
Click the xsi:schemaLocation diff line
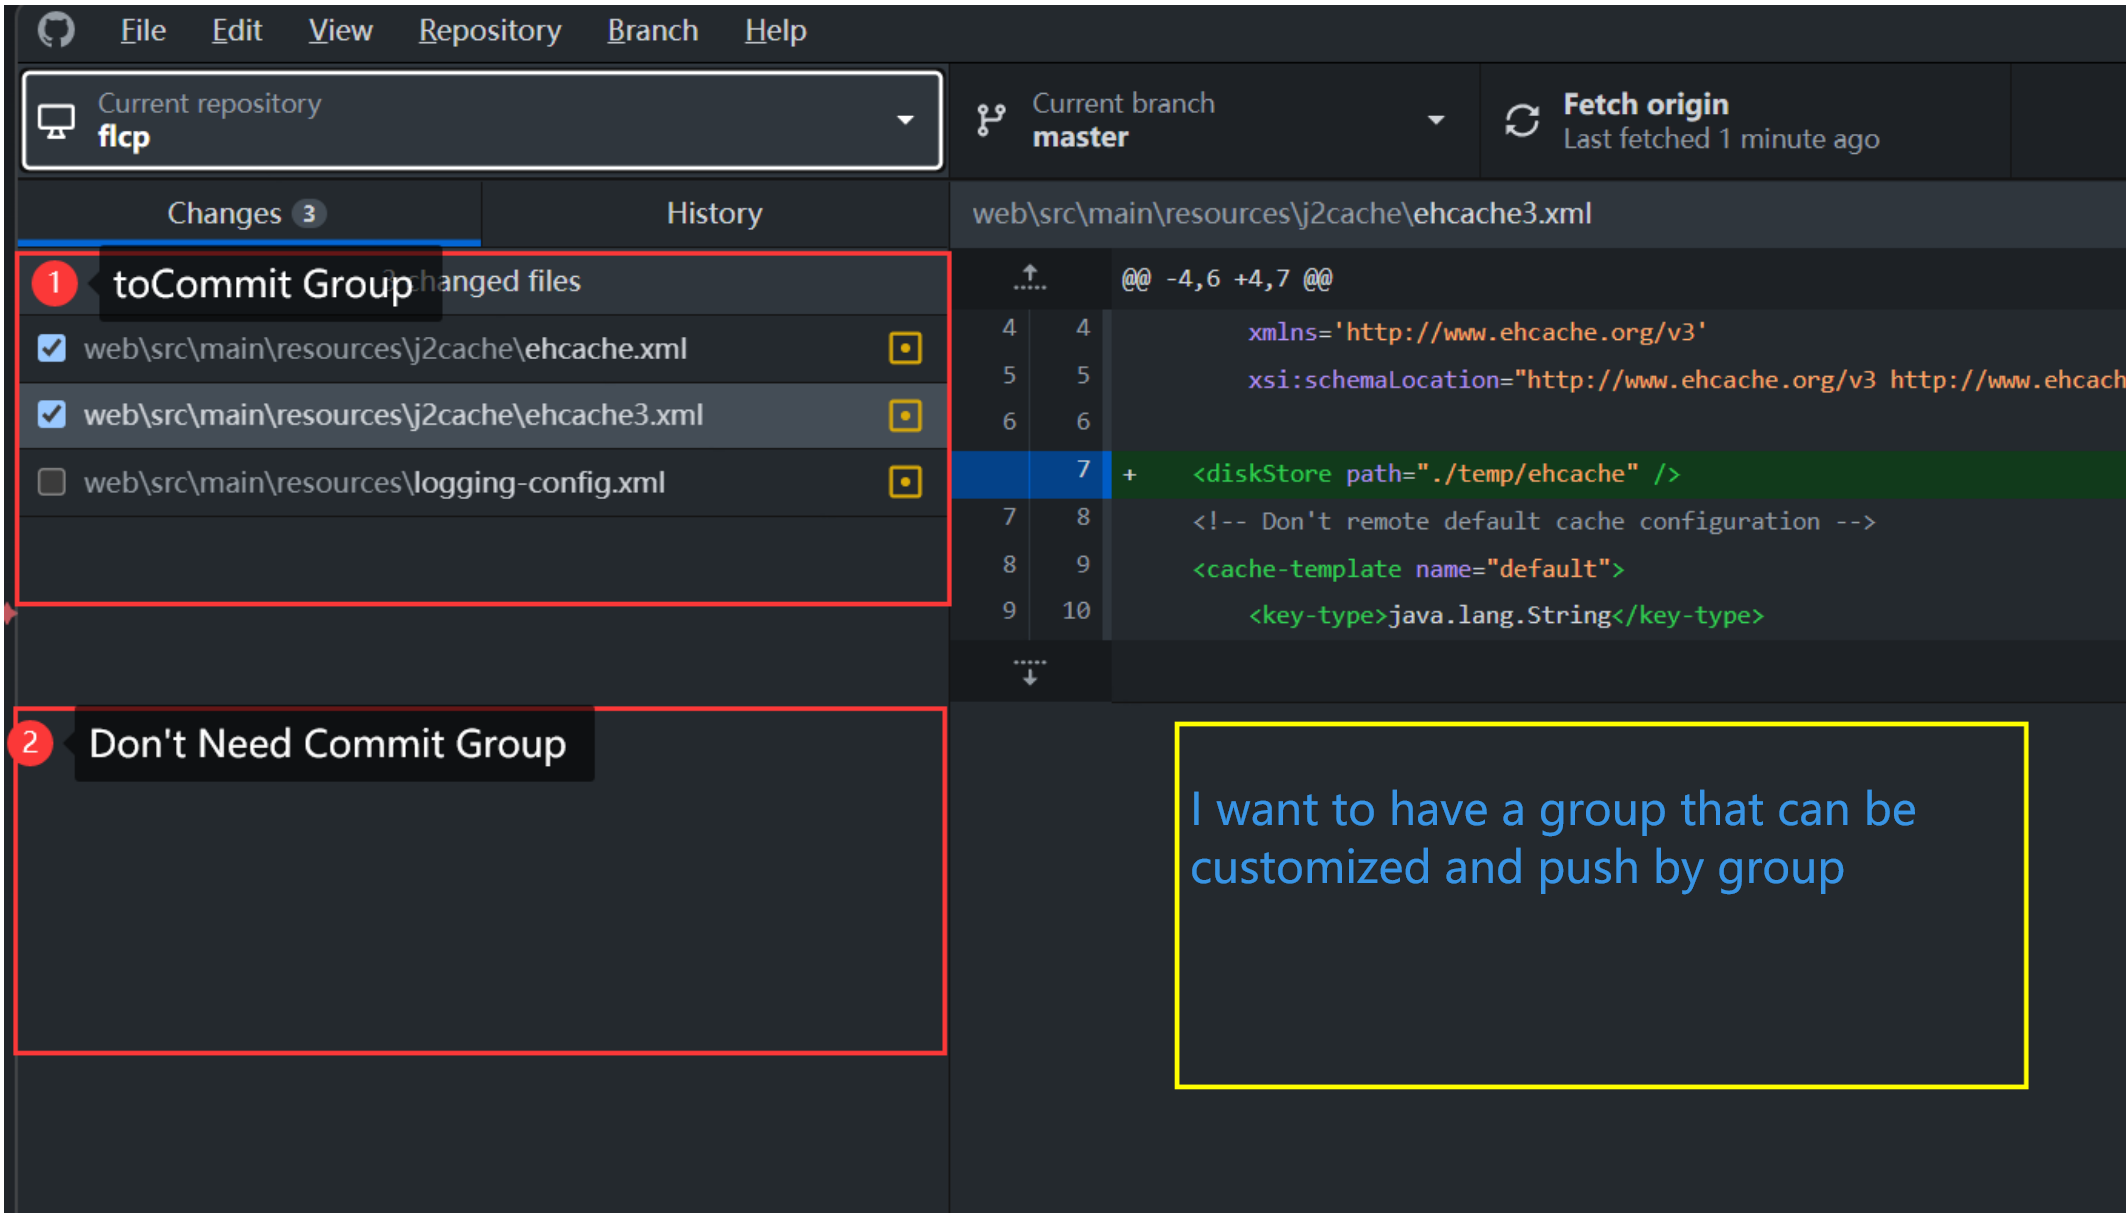(1686, 380)
